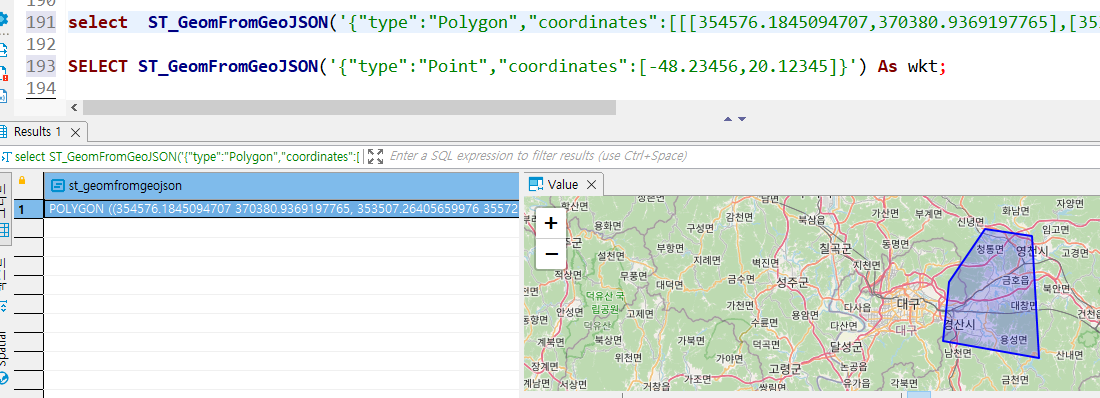Viewport: 1100px width, 398px height.
Task: Click the 성주군 label on the map
Action: coord(793,282)
